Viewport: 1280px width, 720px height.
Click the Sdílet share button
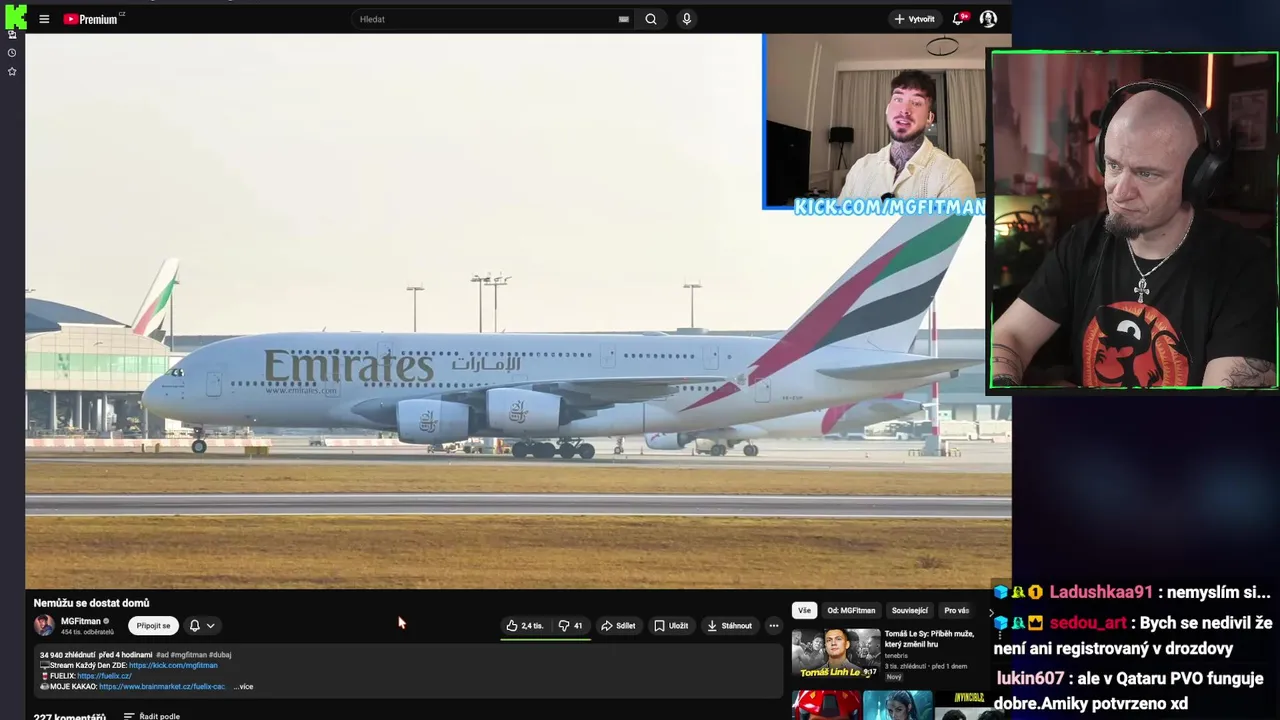(x=618, y=626)
